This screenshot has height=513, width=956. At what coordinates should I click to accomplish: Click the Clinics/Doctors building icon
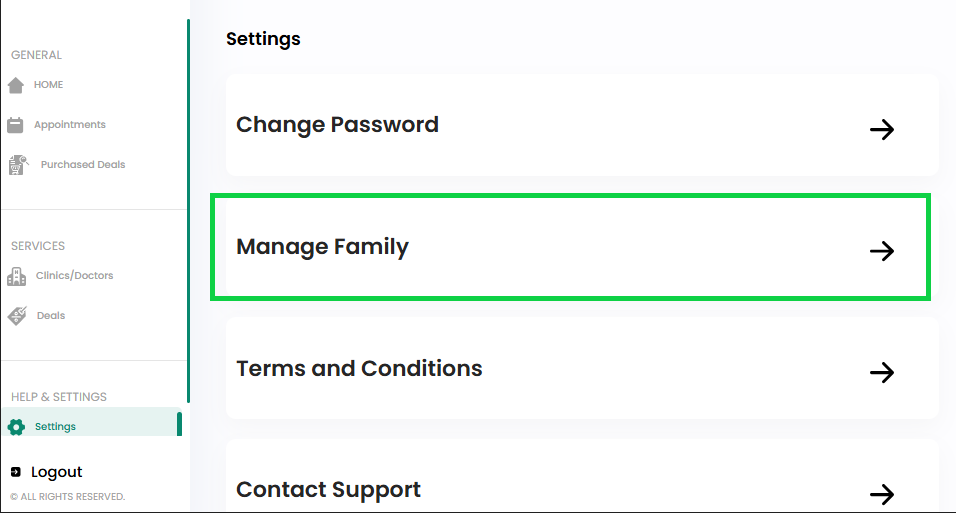click(x=16, y=276)
